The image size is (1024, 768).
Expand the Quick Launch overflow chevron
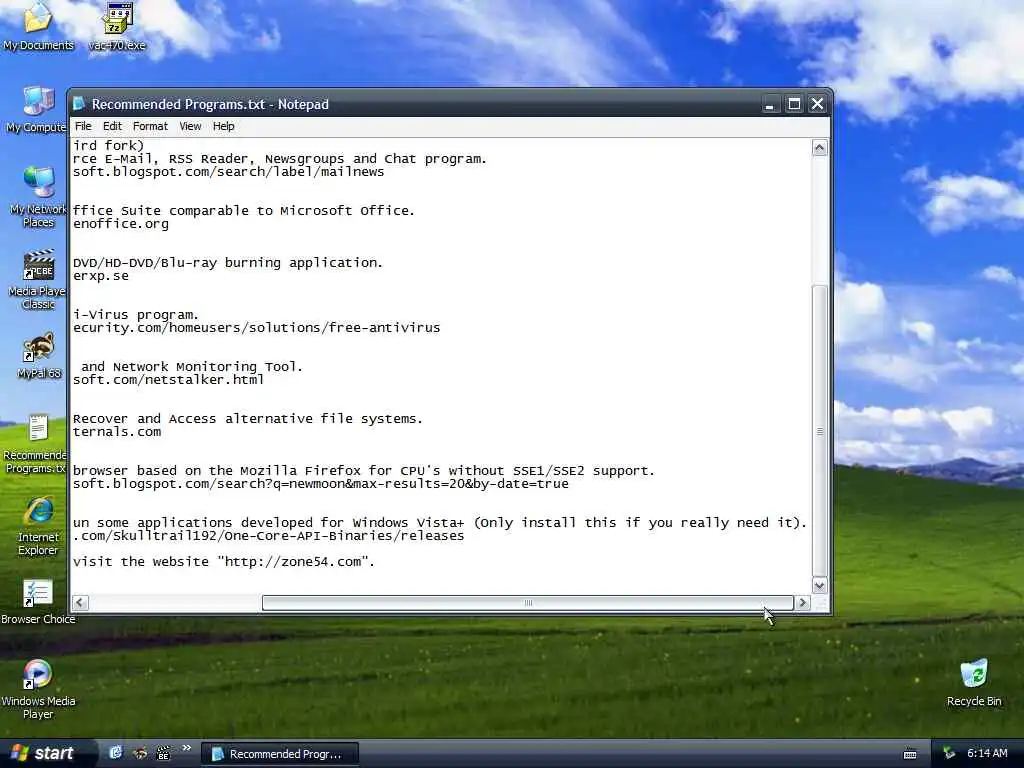pos(186,748)
